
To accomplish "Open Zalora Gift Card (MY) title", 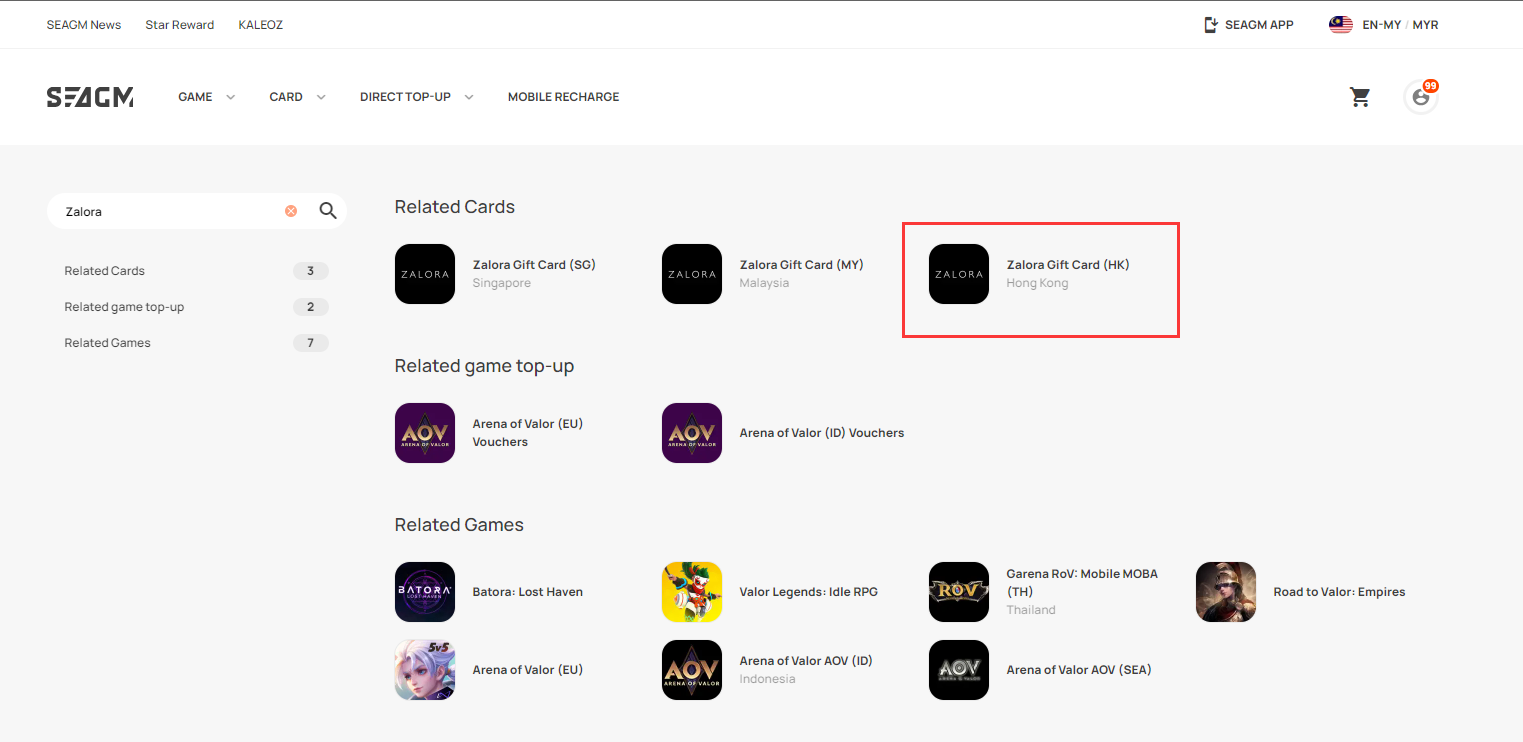I will coord(802,265).
